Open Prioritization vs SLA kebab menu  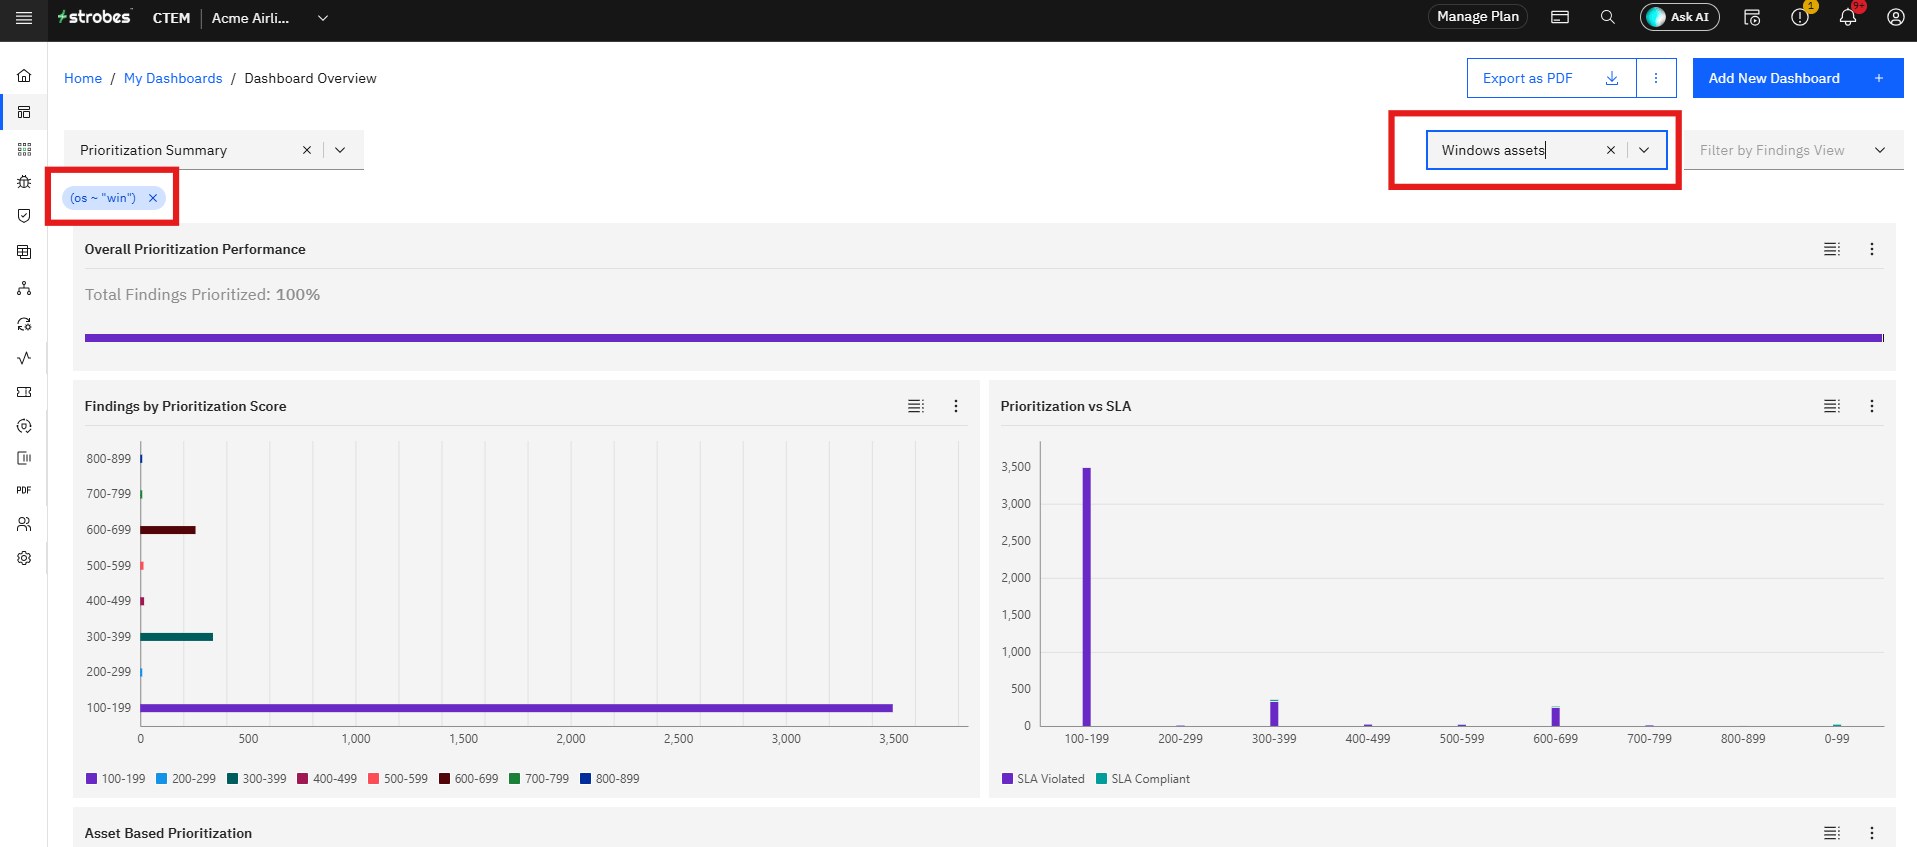(x=1872, y=406)
